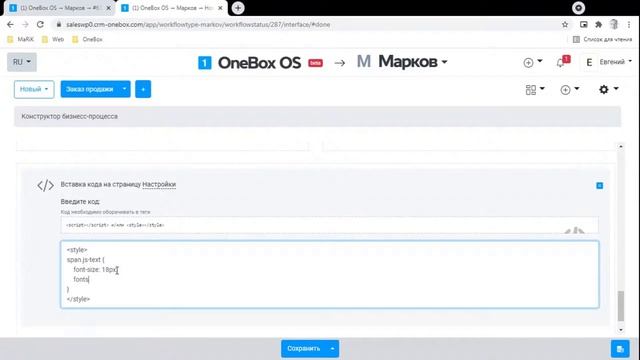Click the address bar URL
The height and width of the screenshot is (360, 640).
198,24
